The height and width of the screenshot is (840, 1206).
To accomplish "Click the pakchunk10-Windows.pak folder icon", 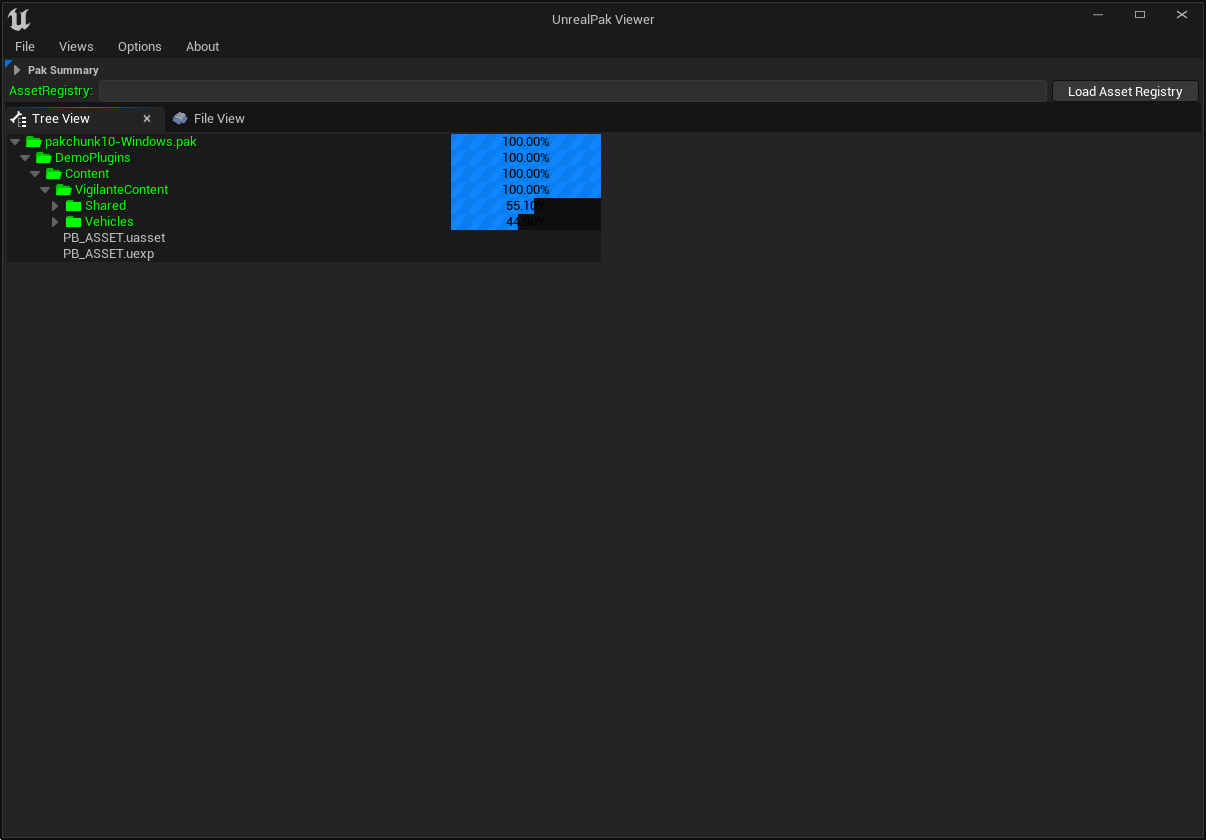I will 34,142.
